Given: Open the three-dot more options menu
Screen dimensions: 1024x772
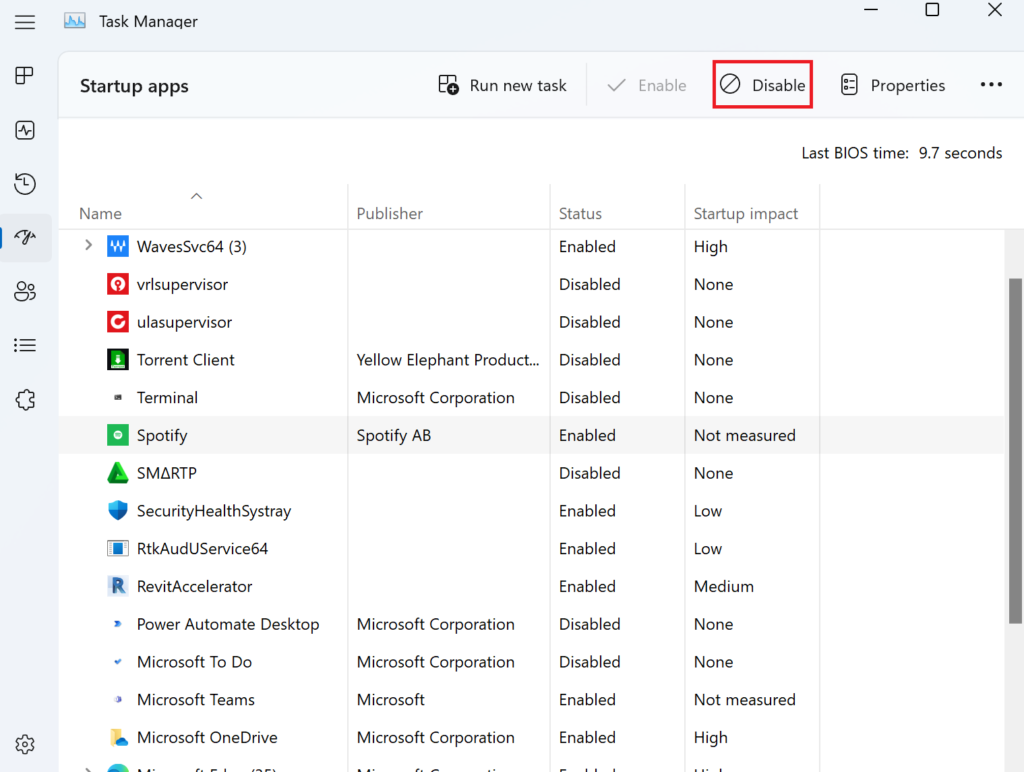Looking at the screenshot, I should tap(990, 85).
